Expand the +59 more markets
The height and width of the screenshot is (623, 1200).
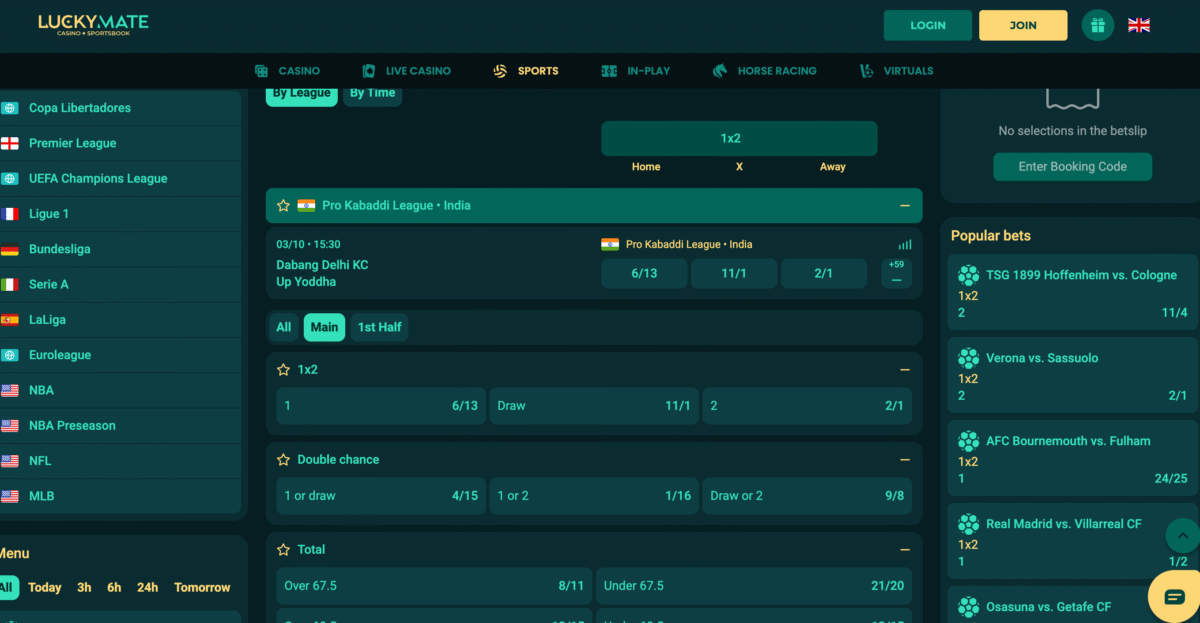point(896,273)
